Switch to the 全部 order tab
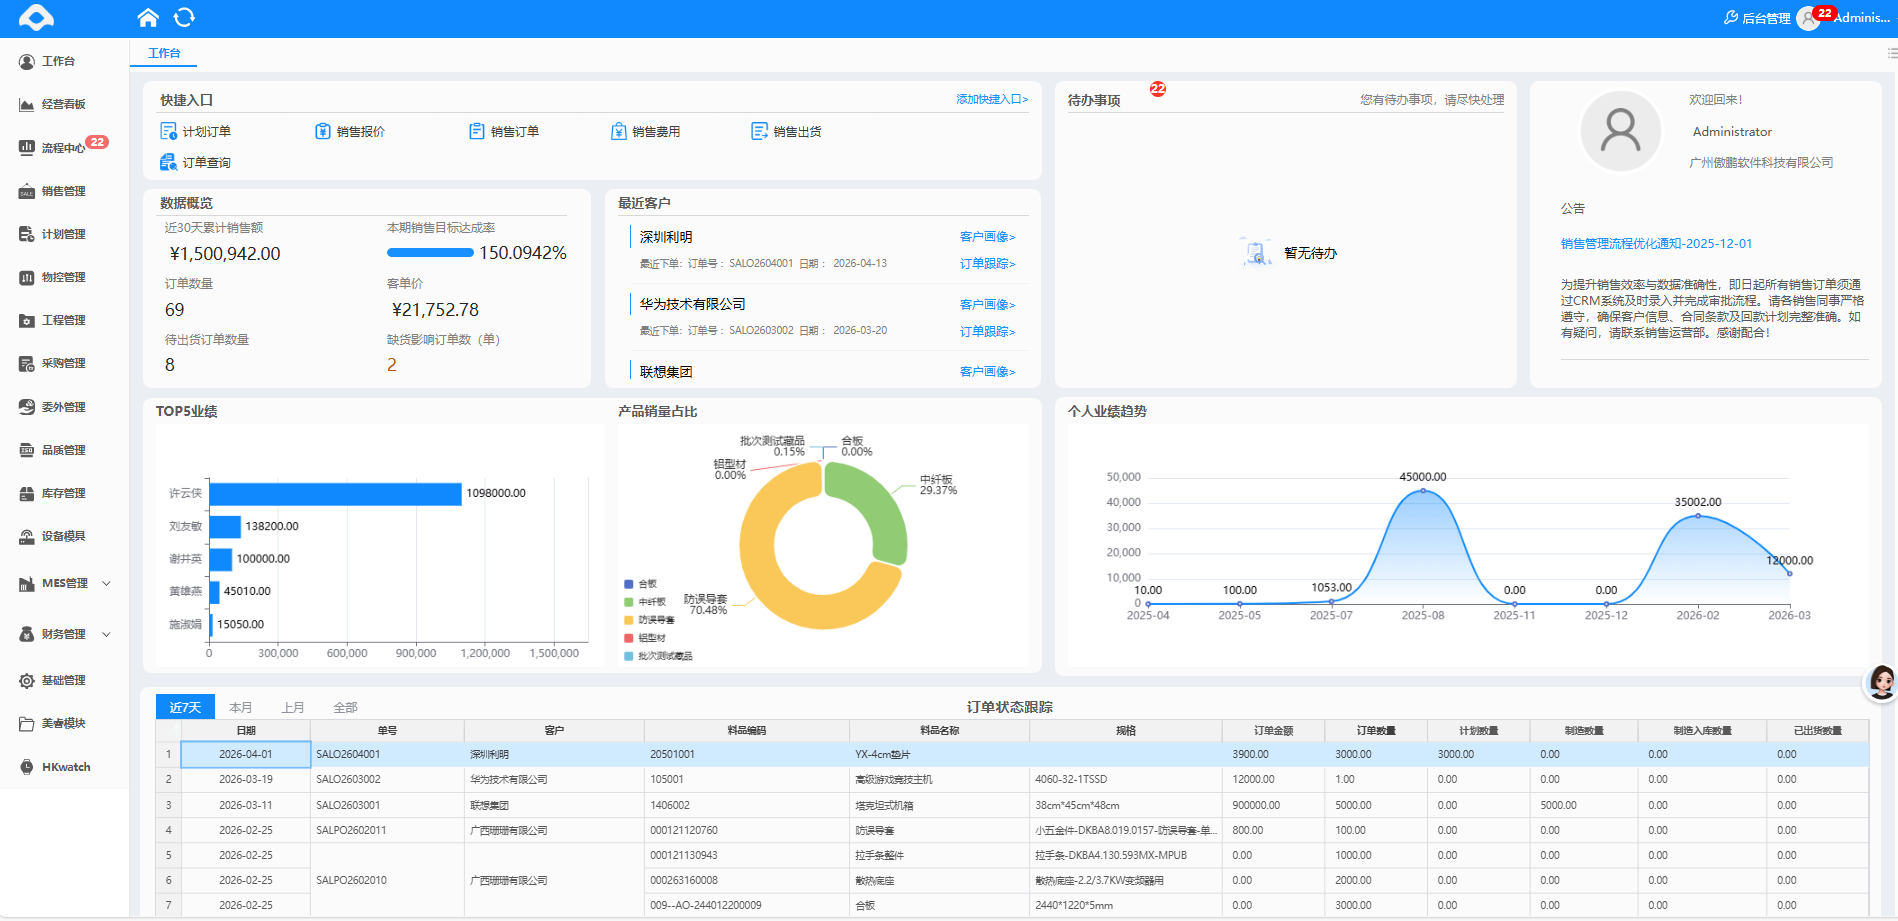Image resolution: width=1898 pixels, height=921 pixels. click(345, 707)
